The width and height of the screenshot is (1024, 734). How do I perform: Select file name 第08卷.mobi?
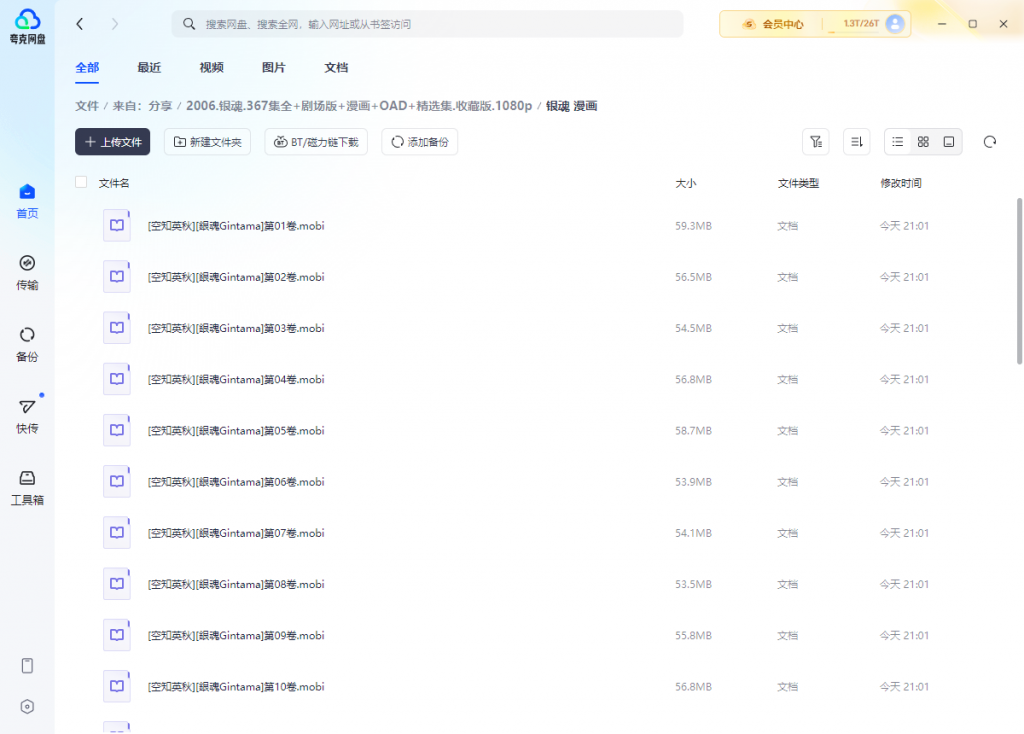[236, 584]
